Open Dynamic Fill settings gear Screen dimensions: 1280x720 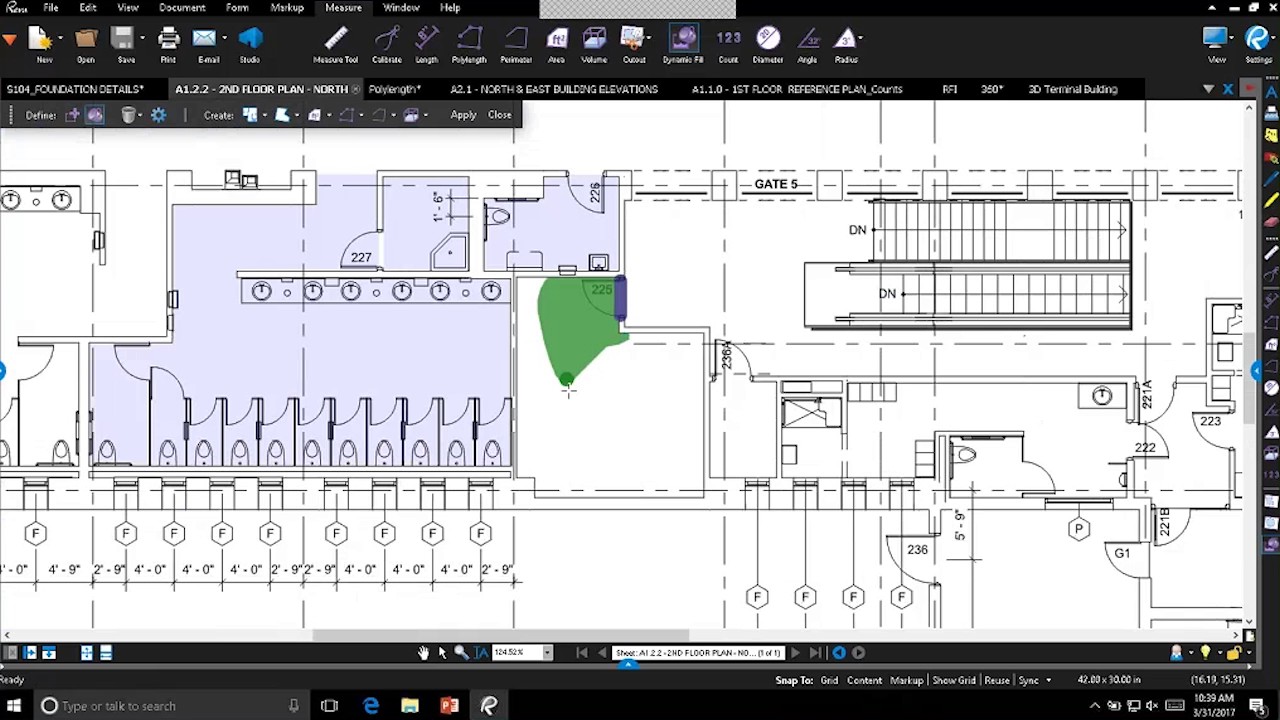click(x=158, y=115)
